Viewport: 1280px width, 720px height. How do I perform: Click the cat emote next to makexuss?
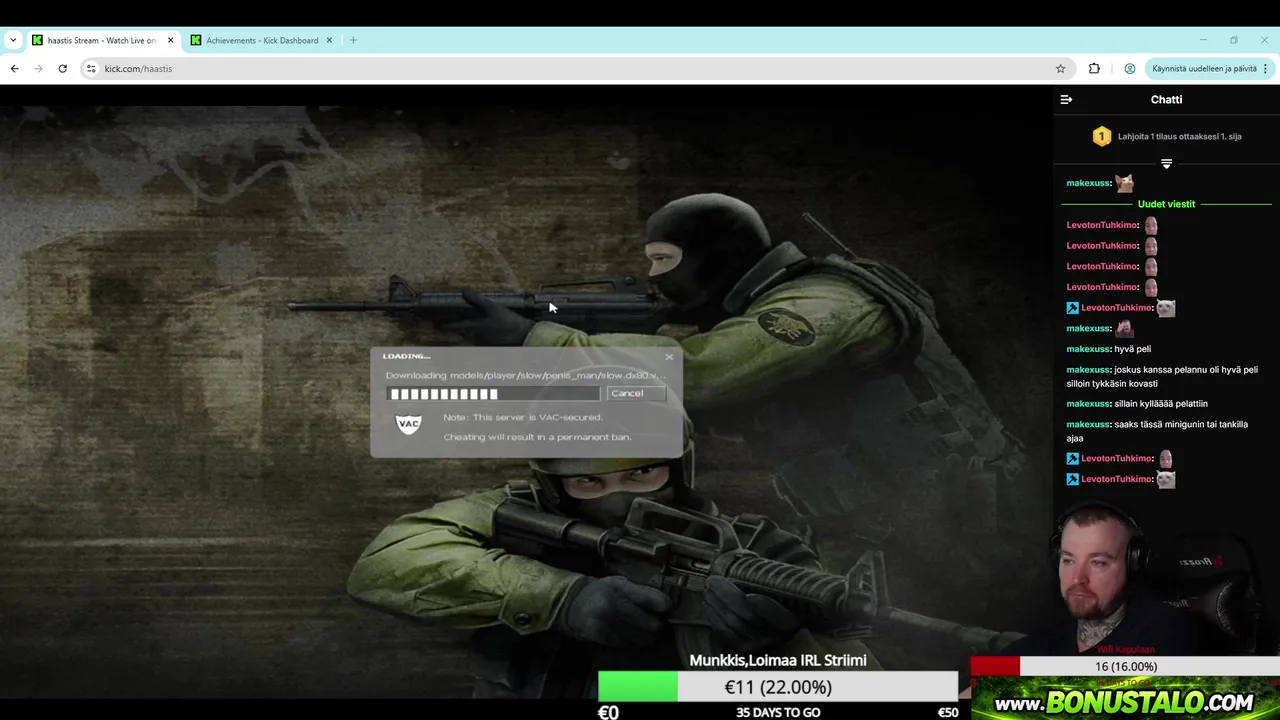[1125, 183]
